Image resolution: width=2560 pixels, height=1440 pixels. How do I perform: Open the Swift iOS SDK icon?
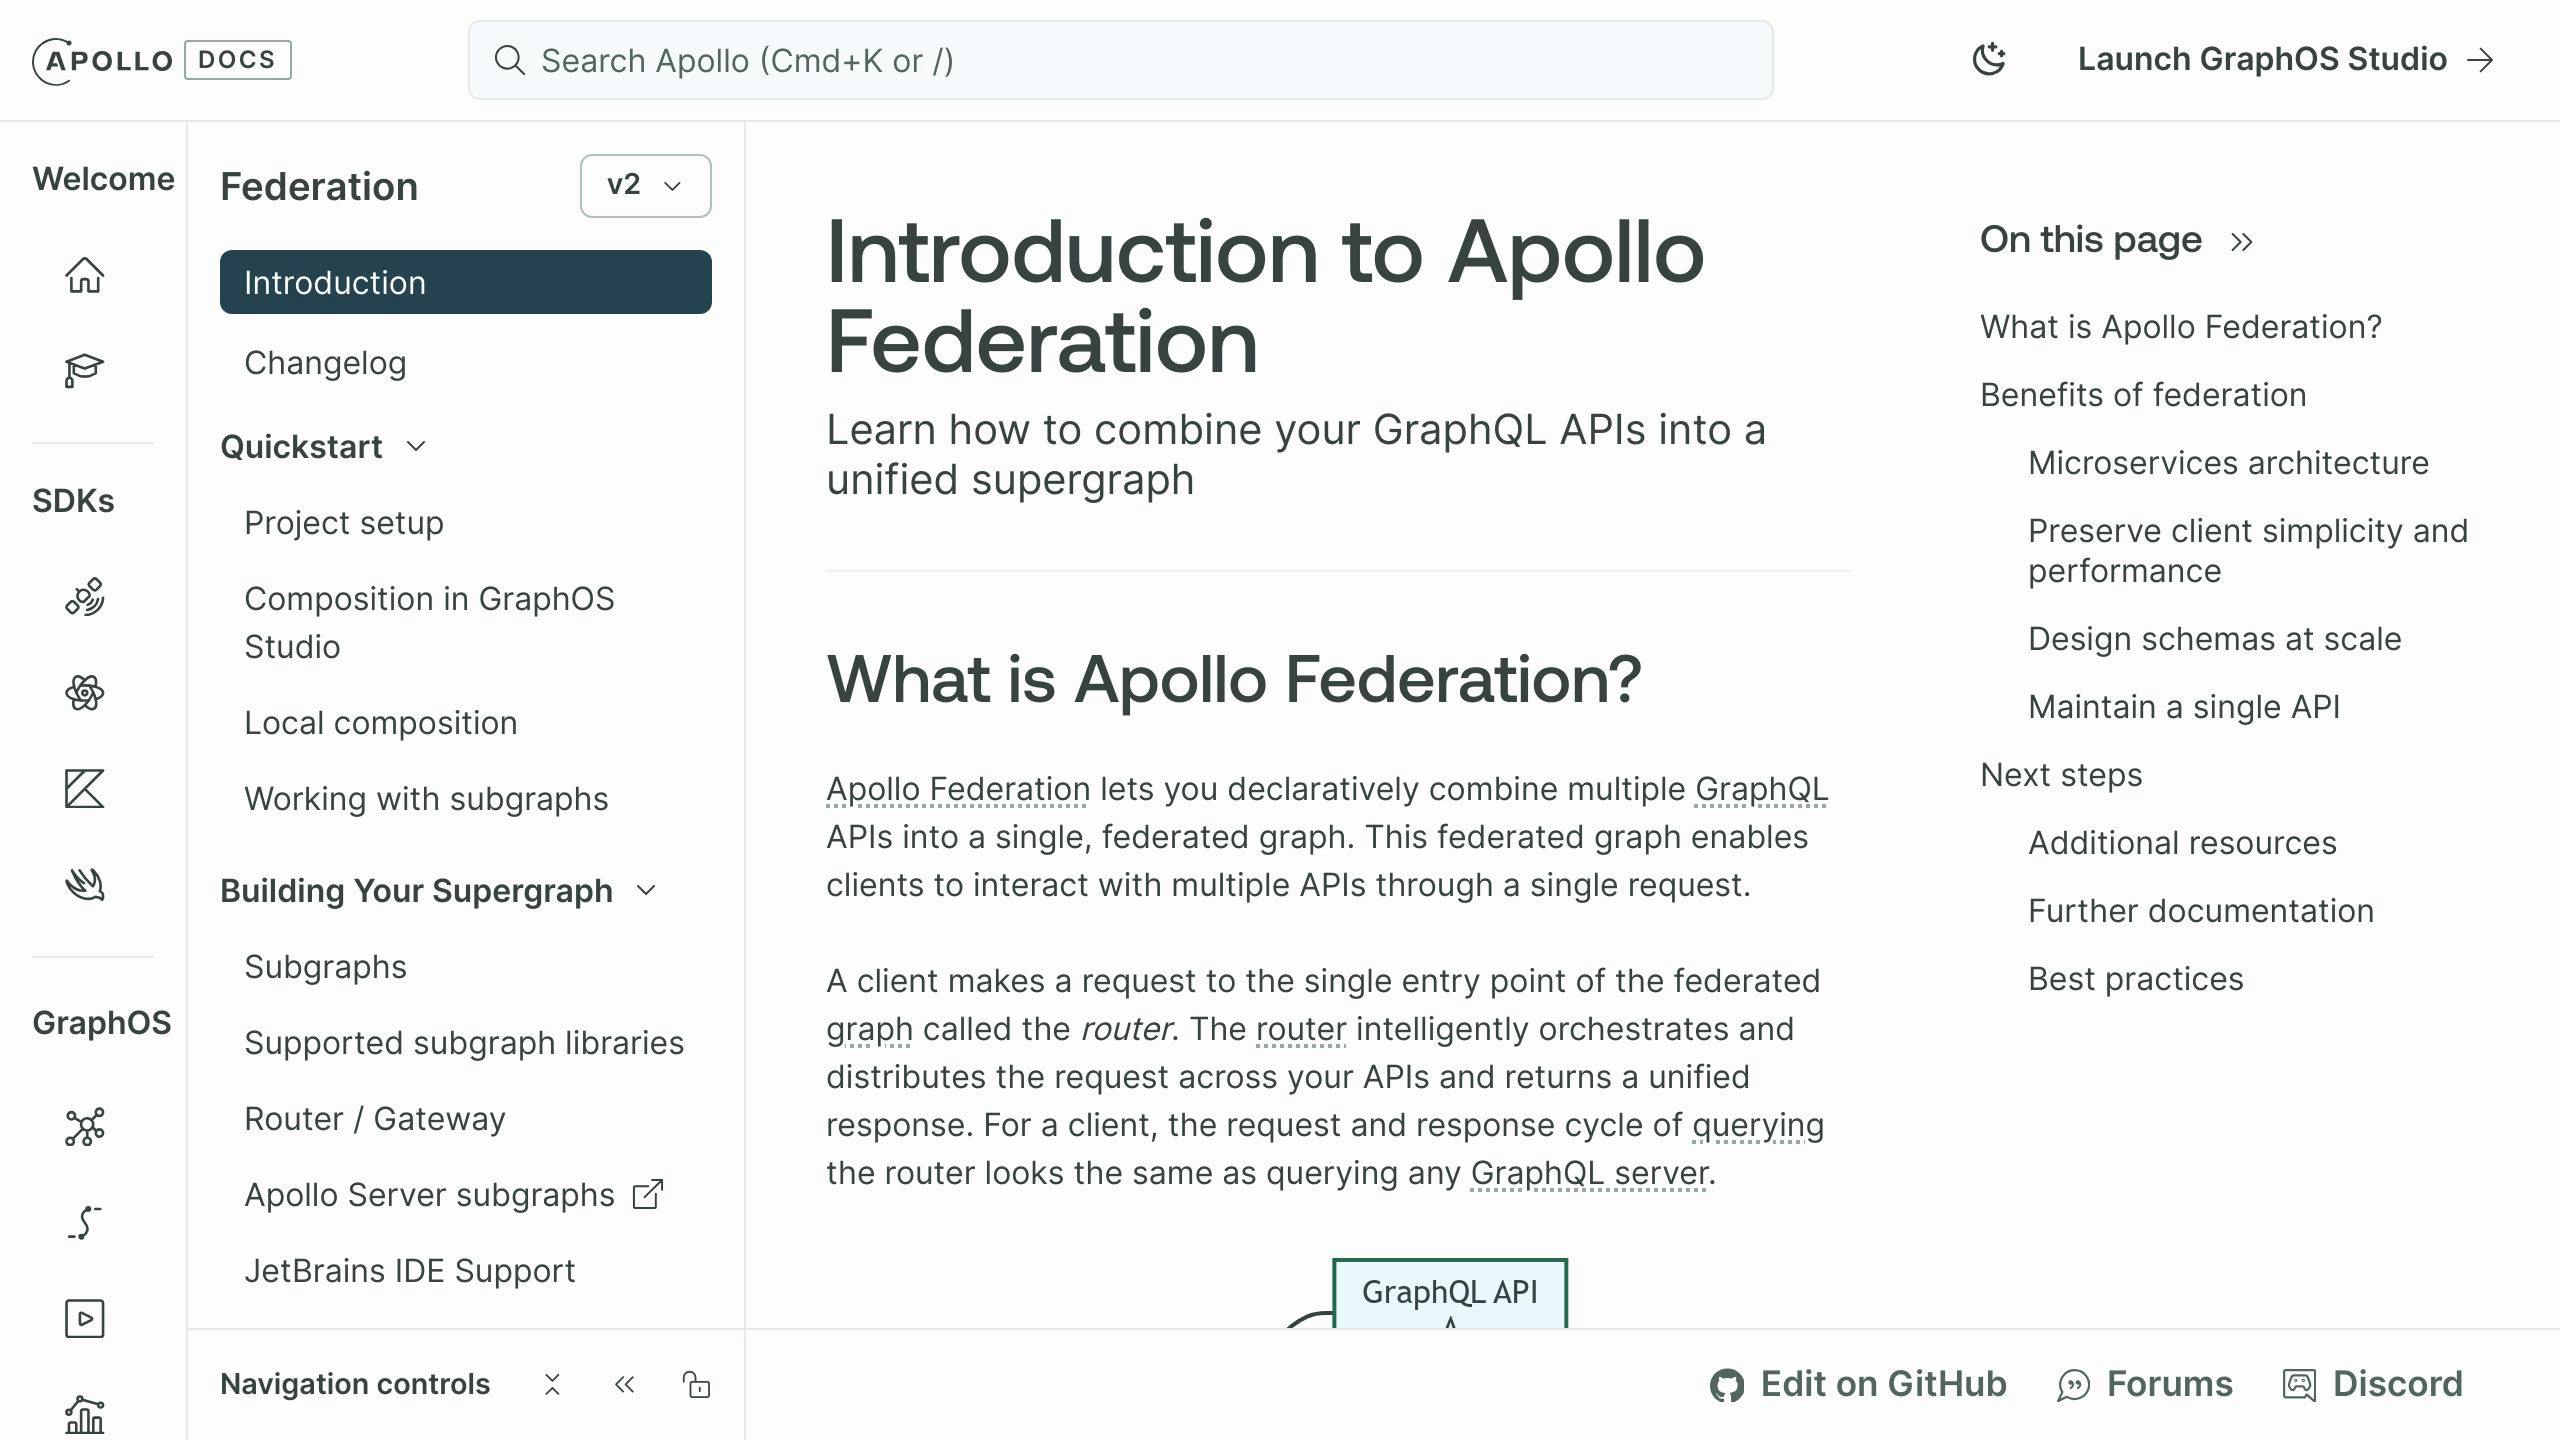(86, 884)
